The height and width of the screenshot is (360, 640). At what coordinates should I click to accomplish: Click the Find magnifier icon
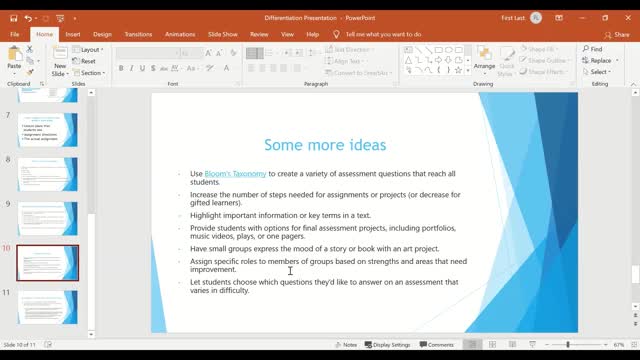586,49
